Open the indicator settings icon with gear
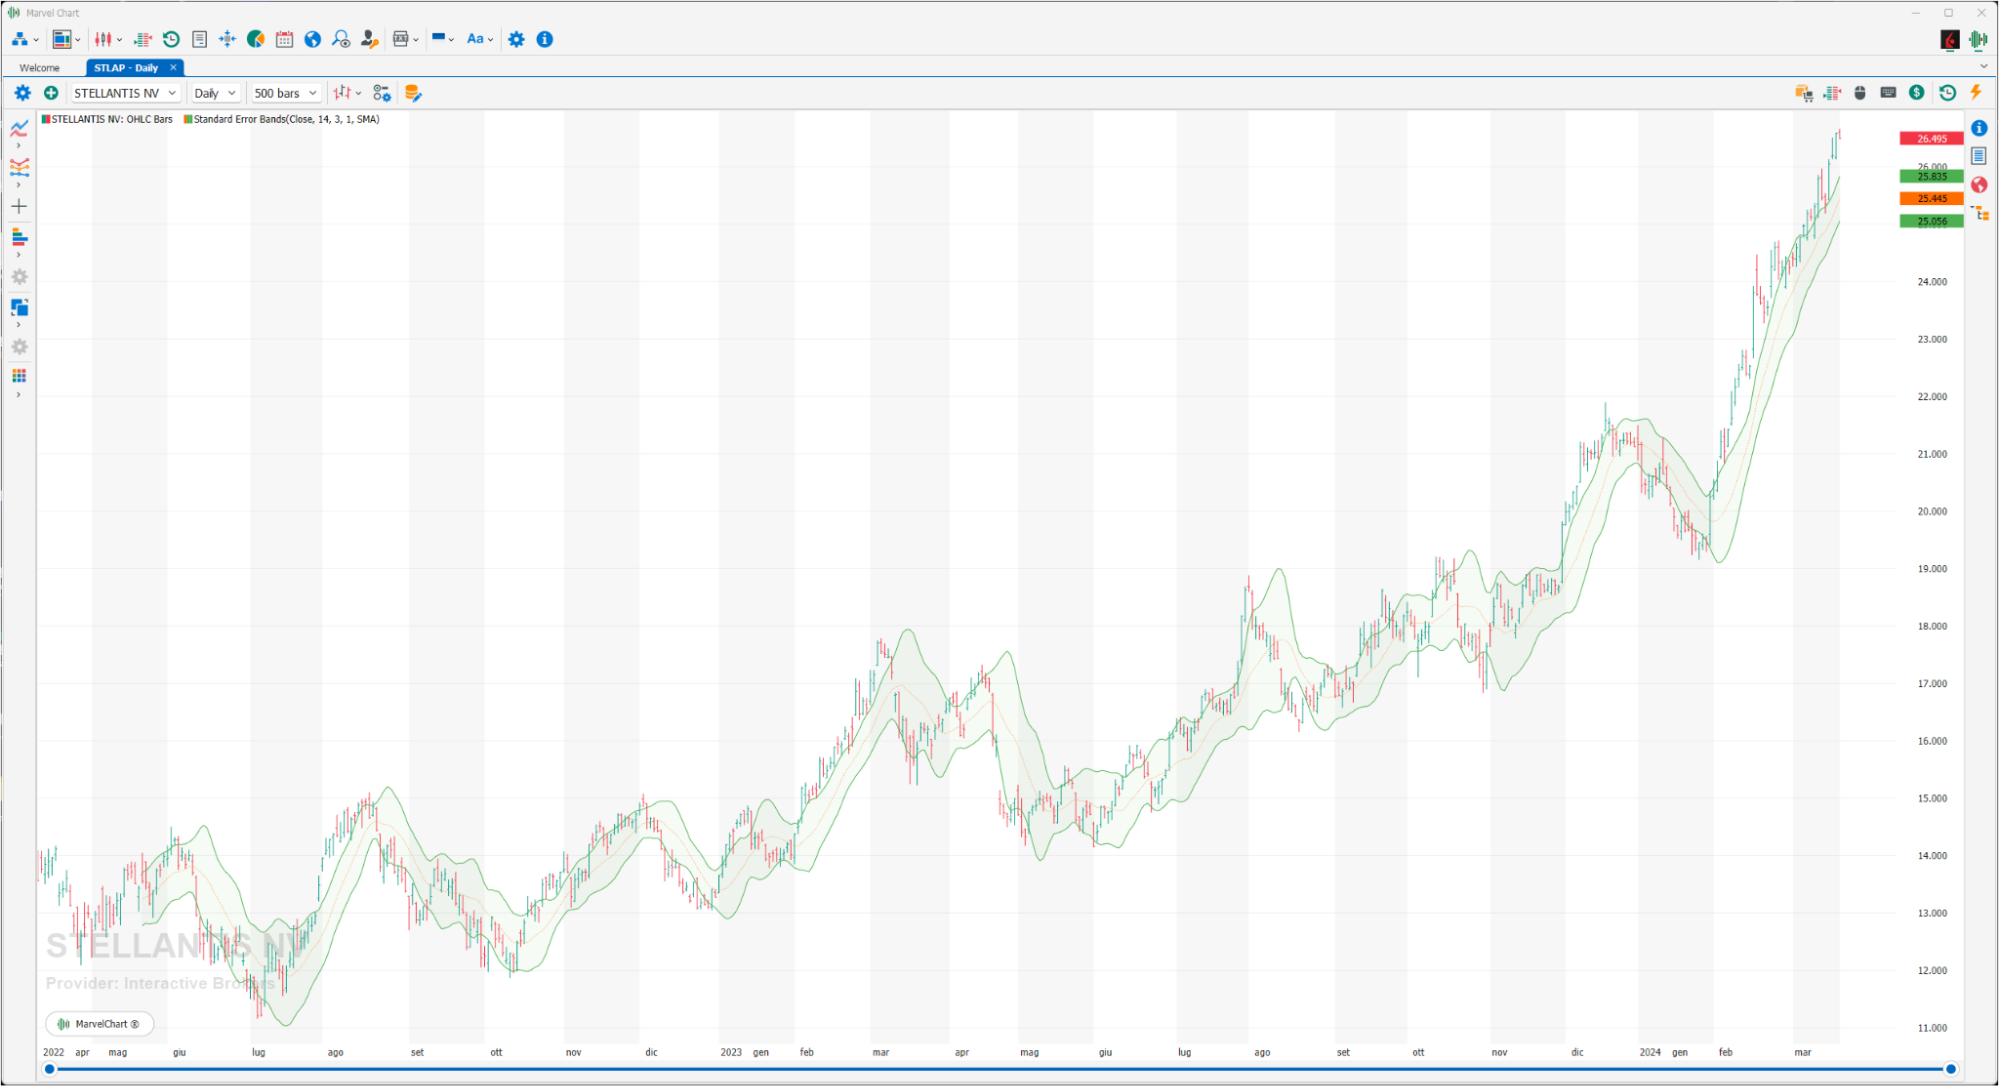The image size is (1999, 1087). [382, 93]
